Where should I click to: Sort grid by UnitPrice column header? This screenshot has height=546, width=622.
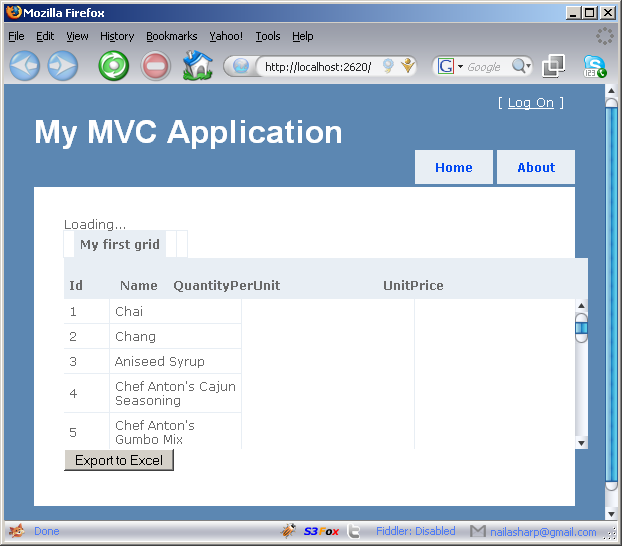(x=413, y=285)
